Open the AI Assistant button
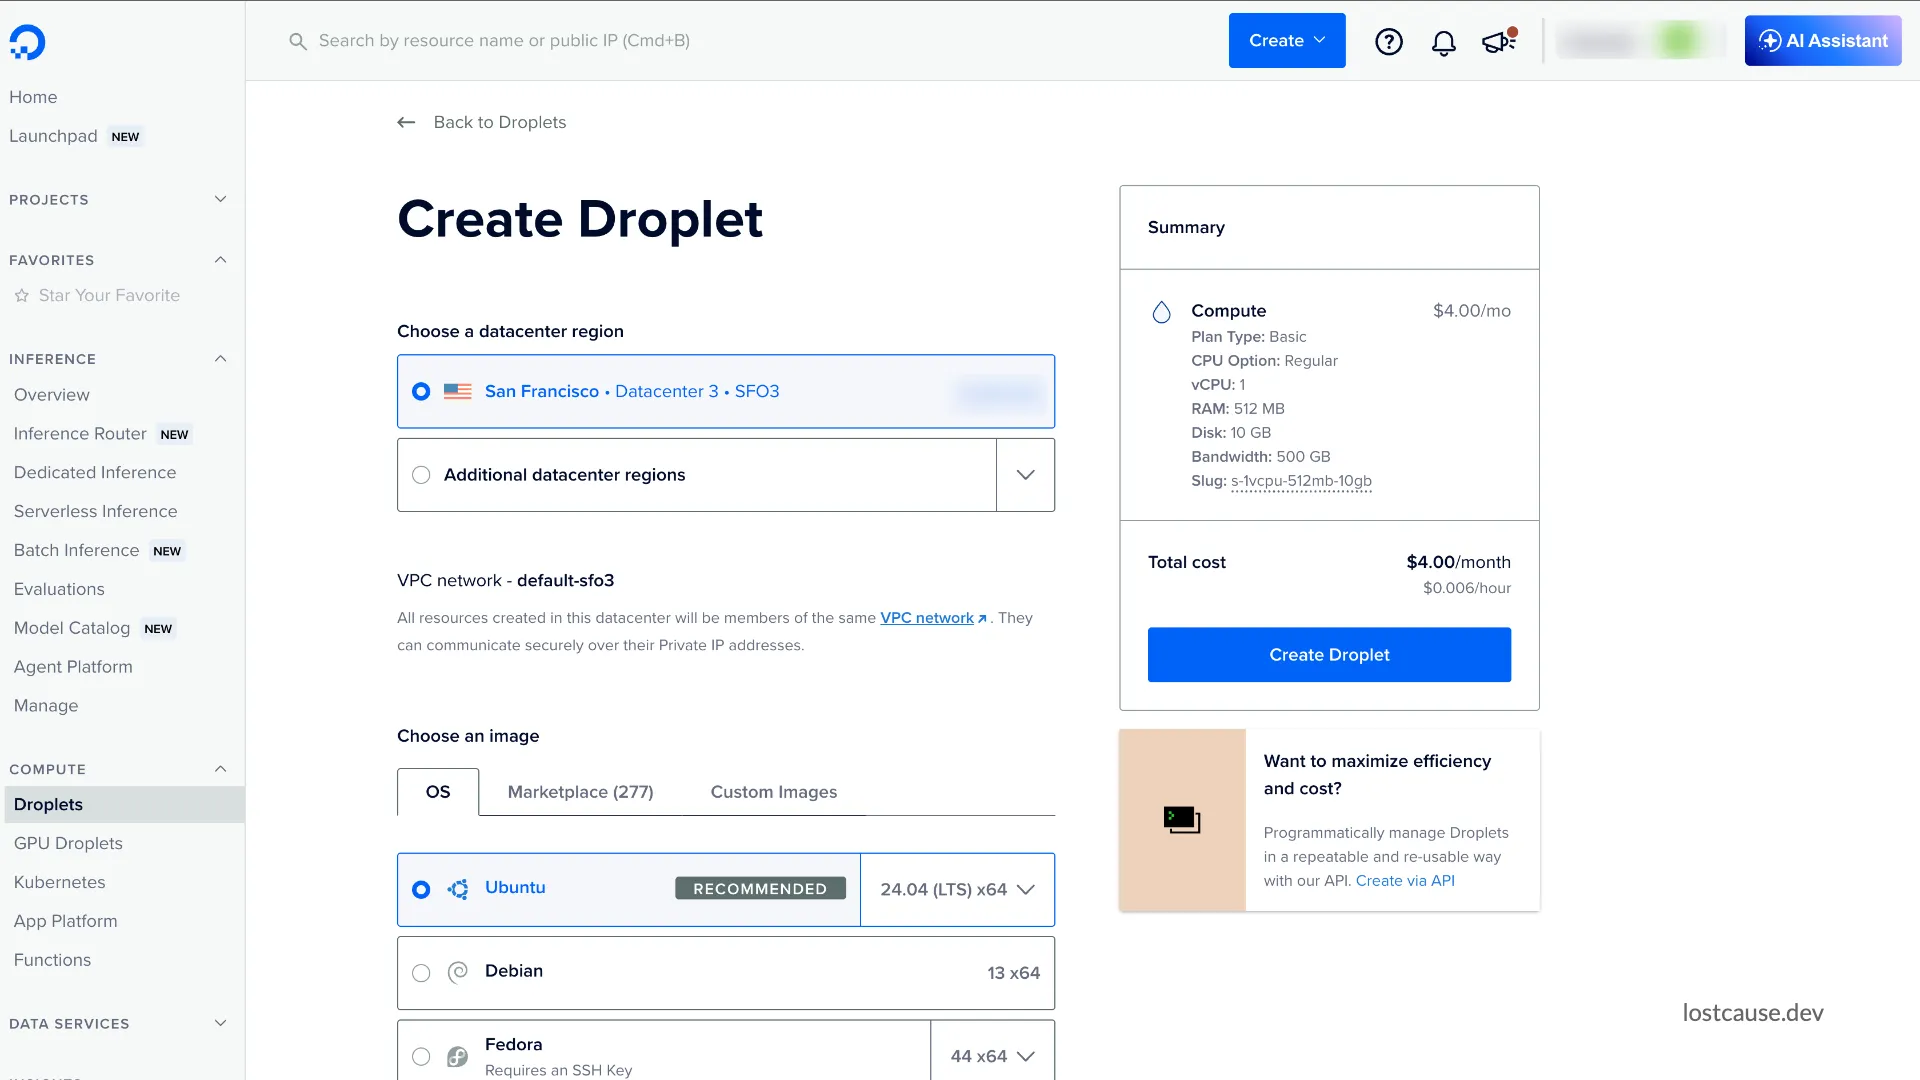The image size is (1920, 1080). (x=1823, y=41)
